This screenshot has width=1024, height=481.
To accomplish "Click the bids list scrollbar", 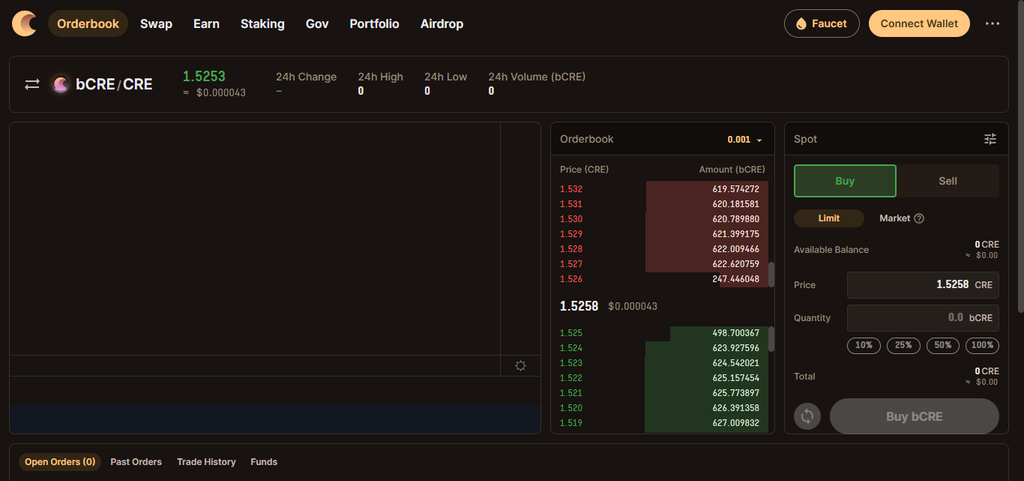I will [771, 339].
